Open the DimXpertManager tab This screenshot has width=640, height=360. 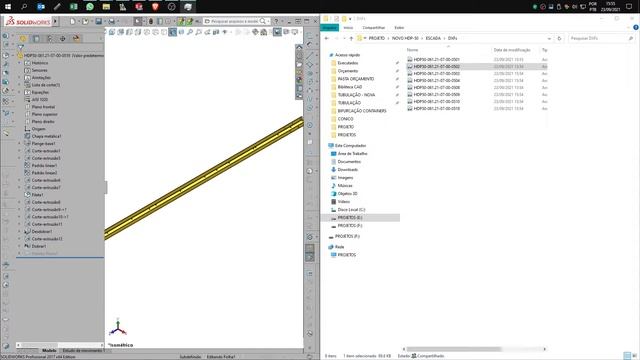pyautogui.click(x=62, y=38)
